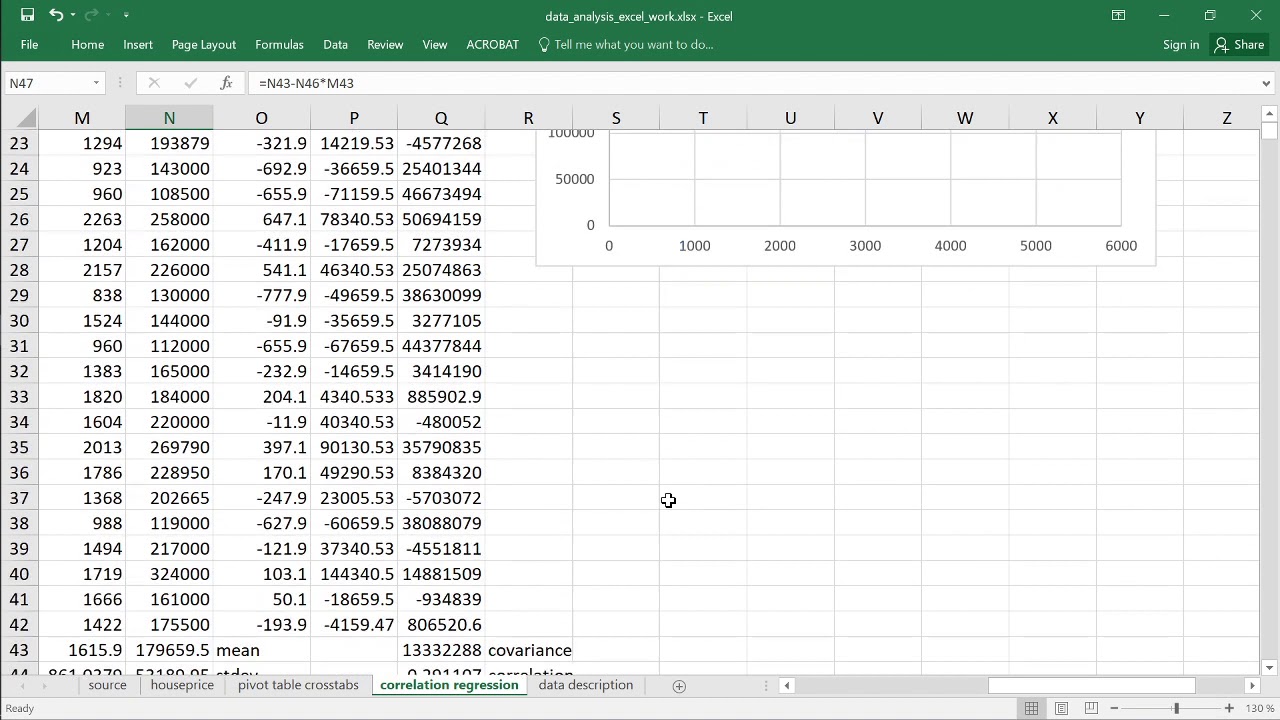
Task: Select column N header
Action: point(169,118)
